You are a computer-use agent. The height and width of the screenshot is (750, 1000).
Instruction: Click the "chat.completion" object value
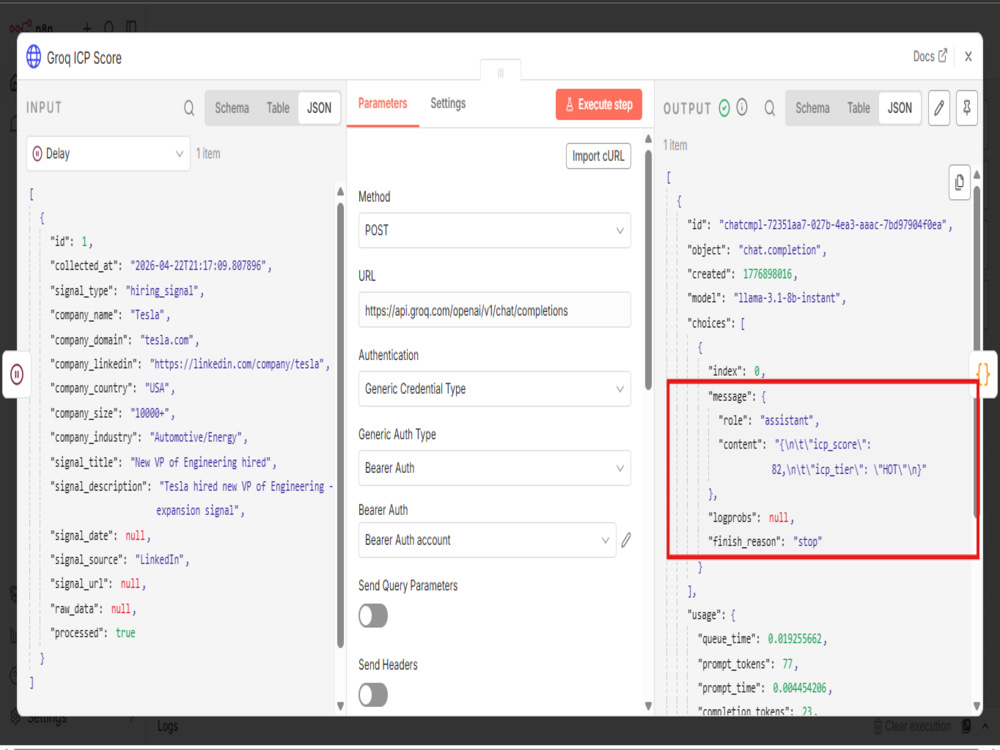(x=782, y=250)
